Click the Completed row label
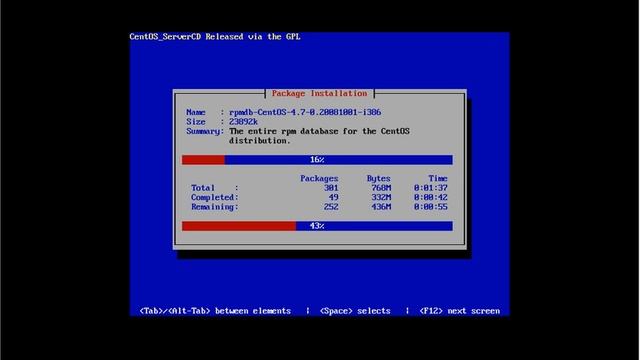The image size is (640, 360). pos(215,197)
